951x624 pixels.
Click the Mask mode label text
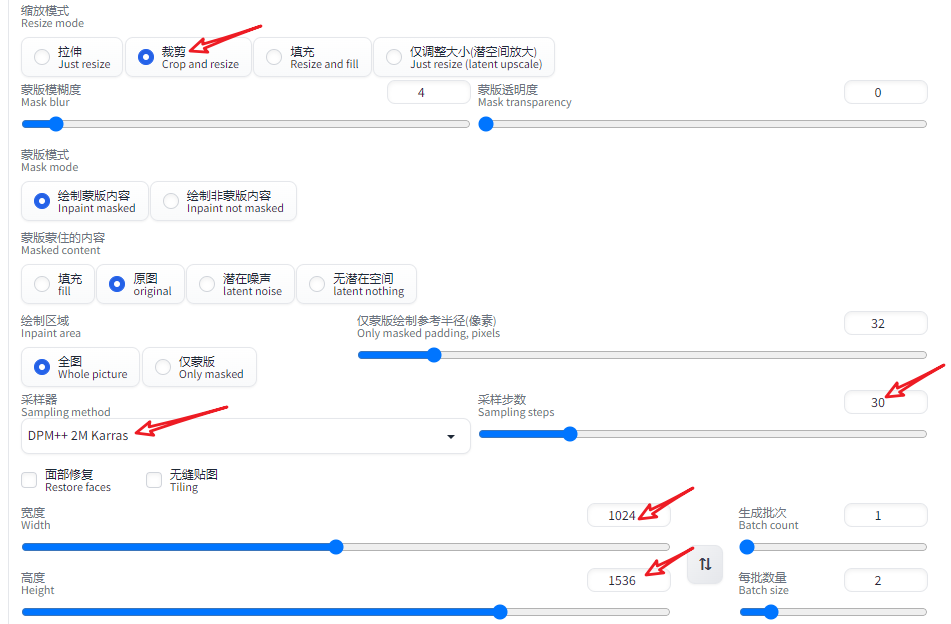(50, 167)
